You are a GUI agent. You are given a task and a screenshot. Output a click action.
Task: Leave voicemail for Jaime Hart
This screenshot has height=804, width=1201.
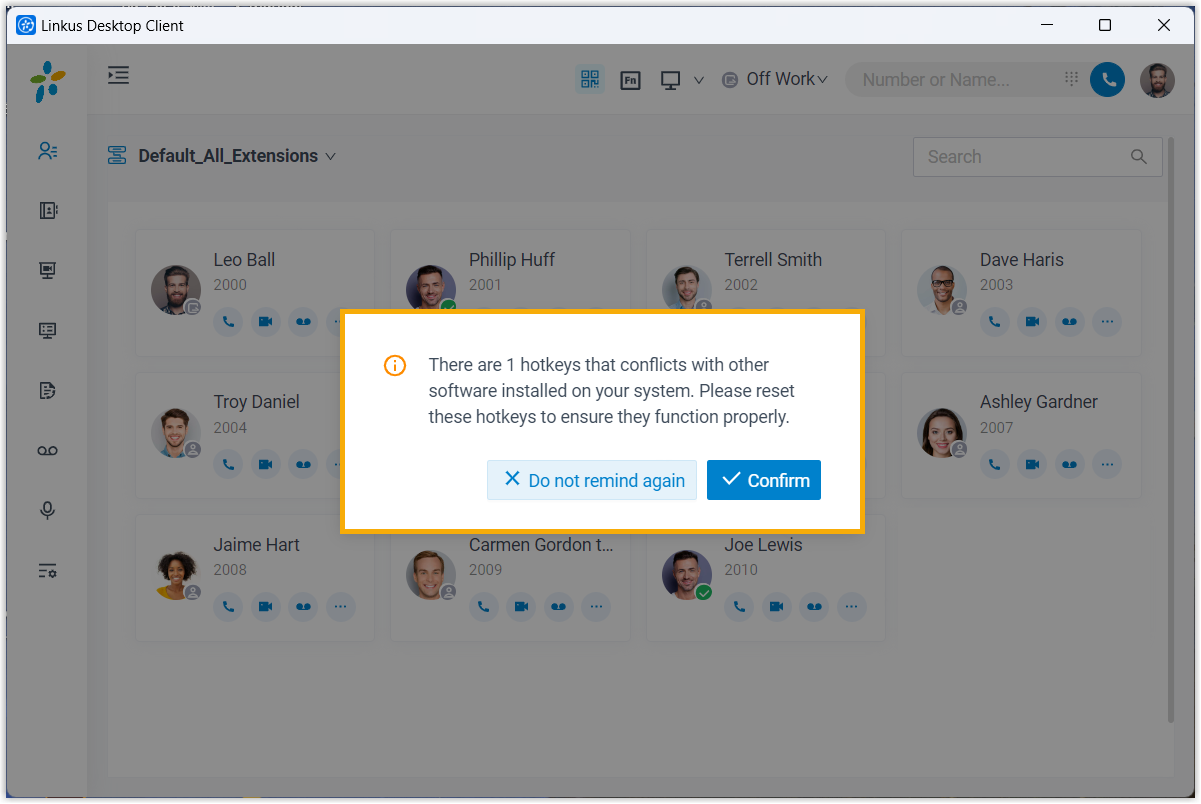(304, 607)
